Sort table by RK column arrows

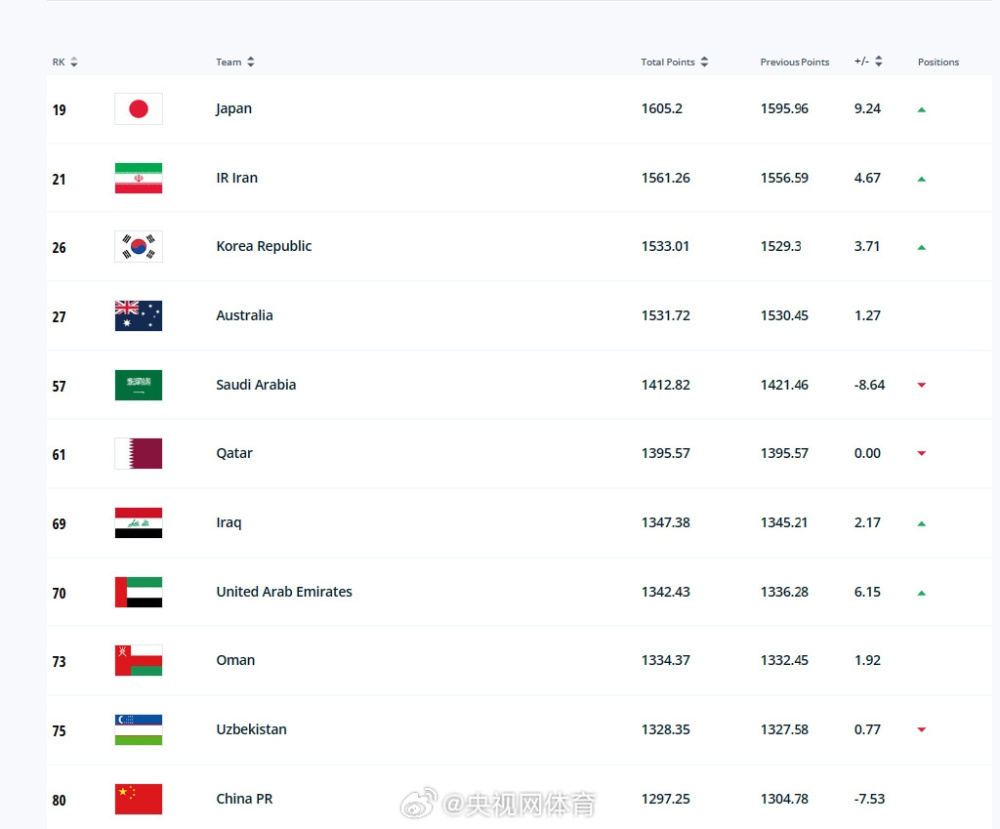[x=74, y=62]
